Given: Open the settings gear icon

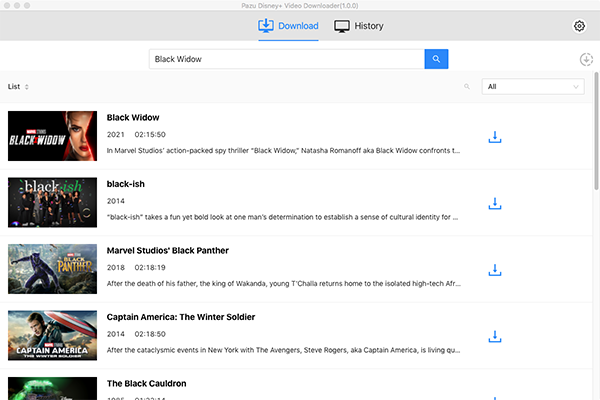Looking at the screenshot, I should click(579, 26).
